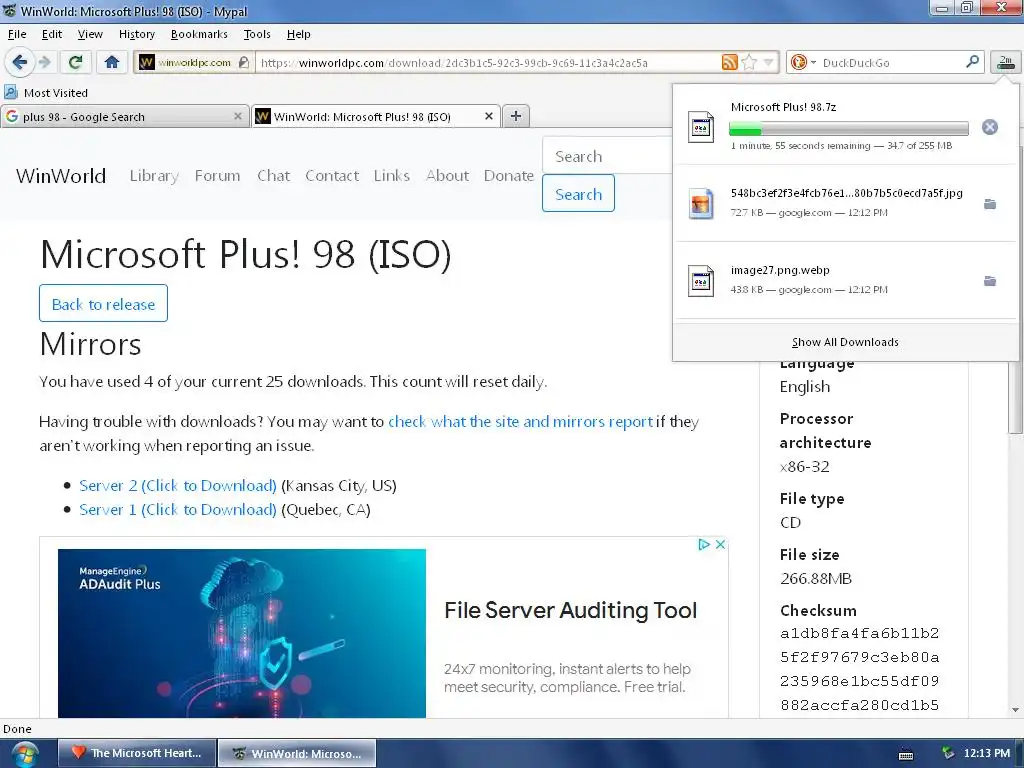Download from Server 1 (Quebec)
Screen dimensions: 1024x768
click(178, 509)
